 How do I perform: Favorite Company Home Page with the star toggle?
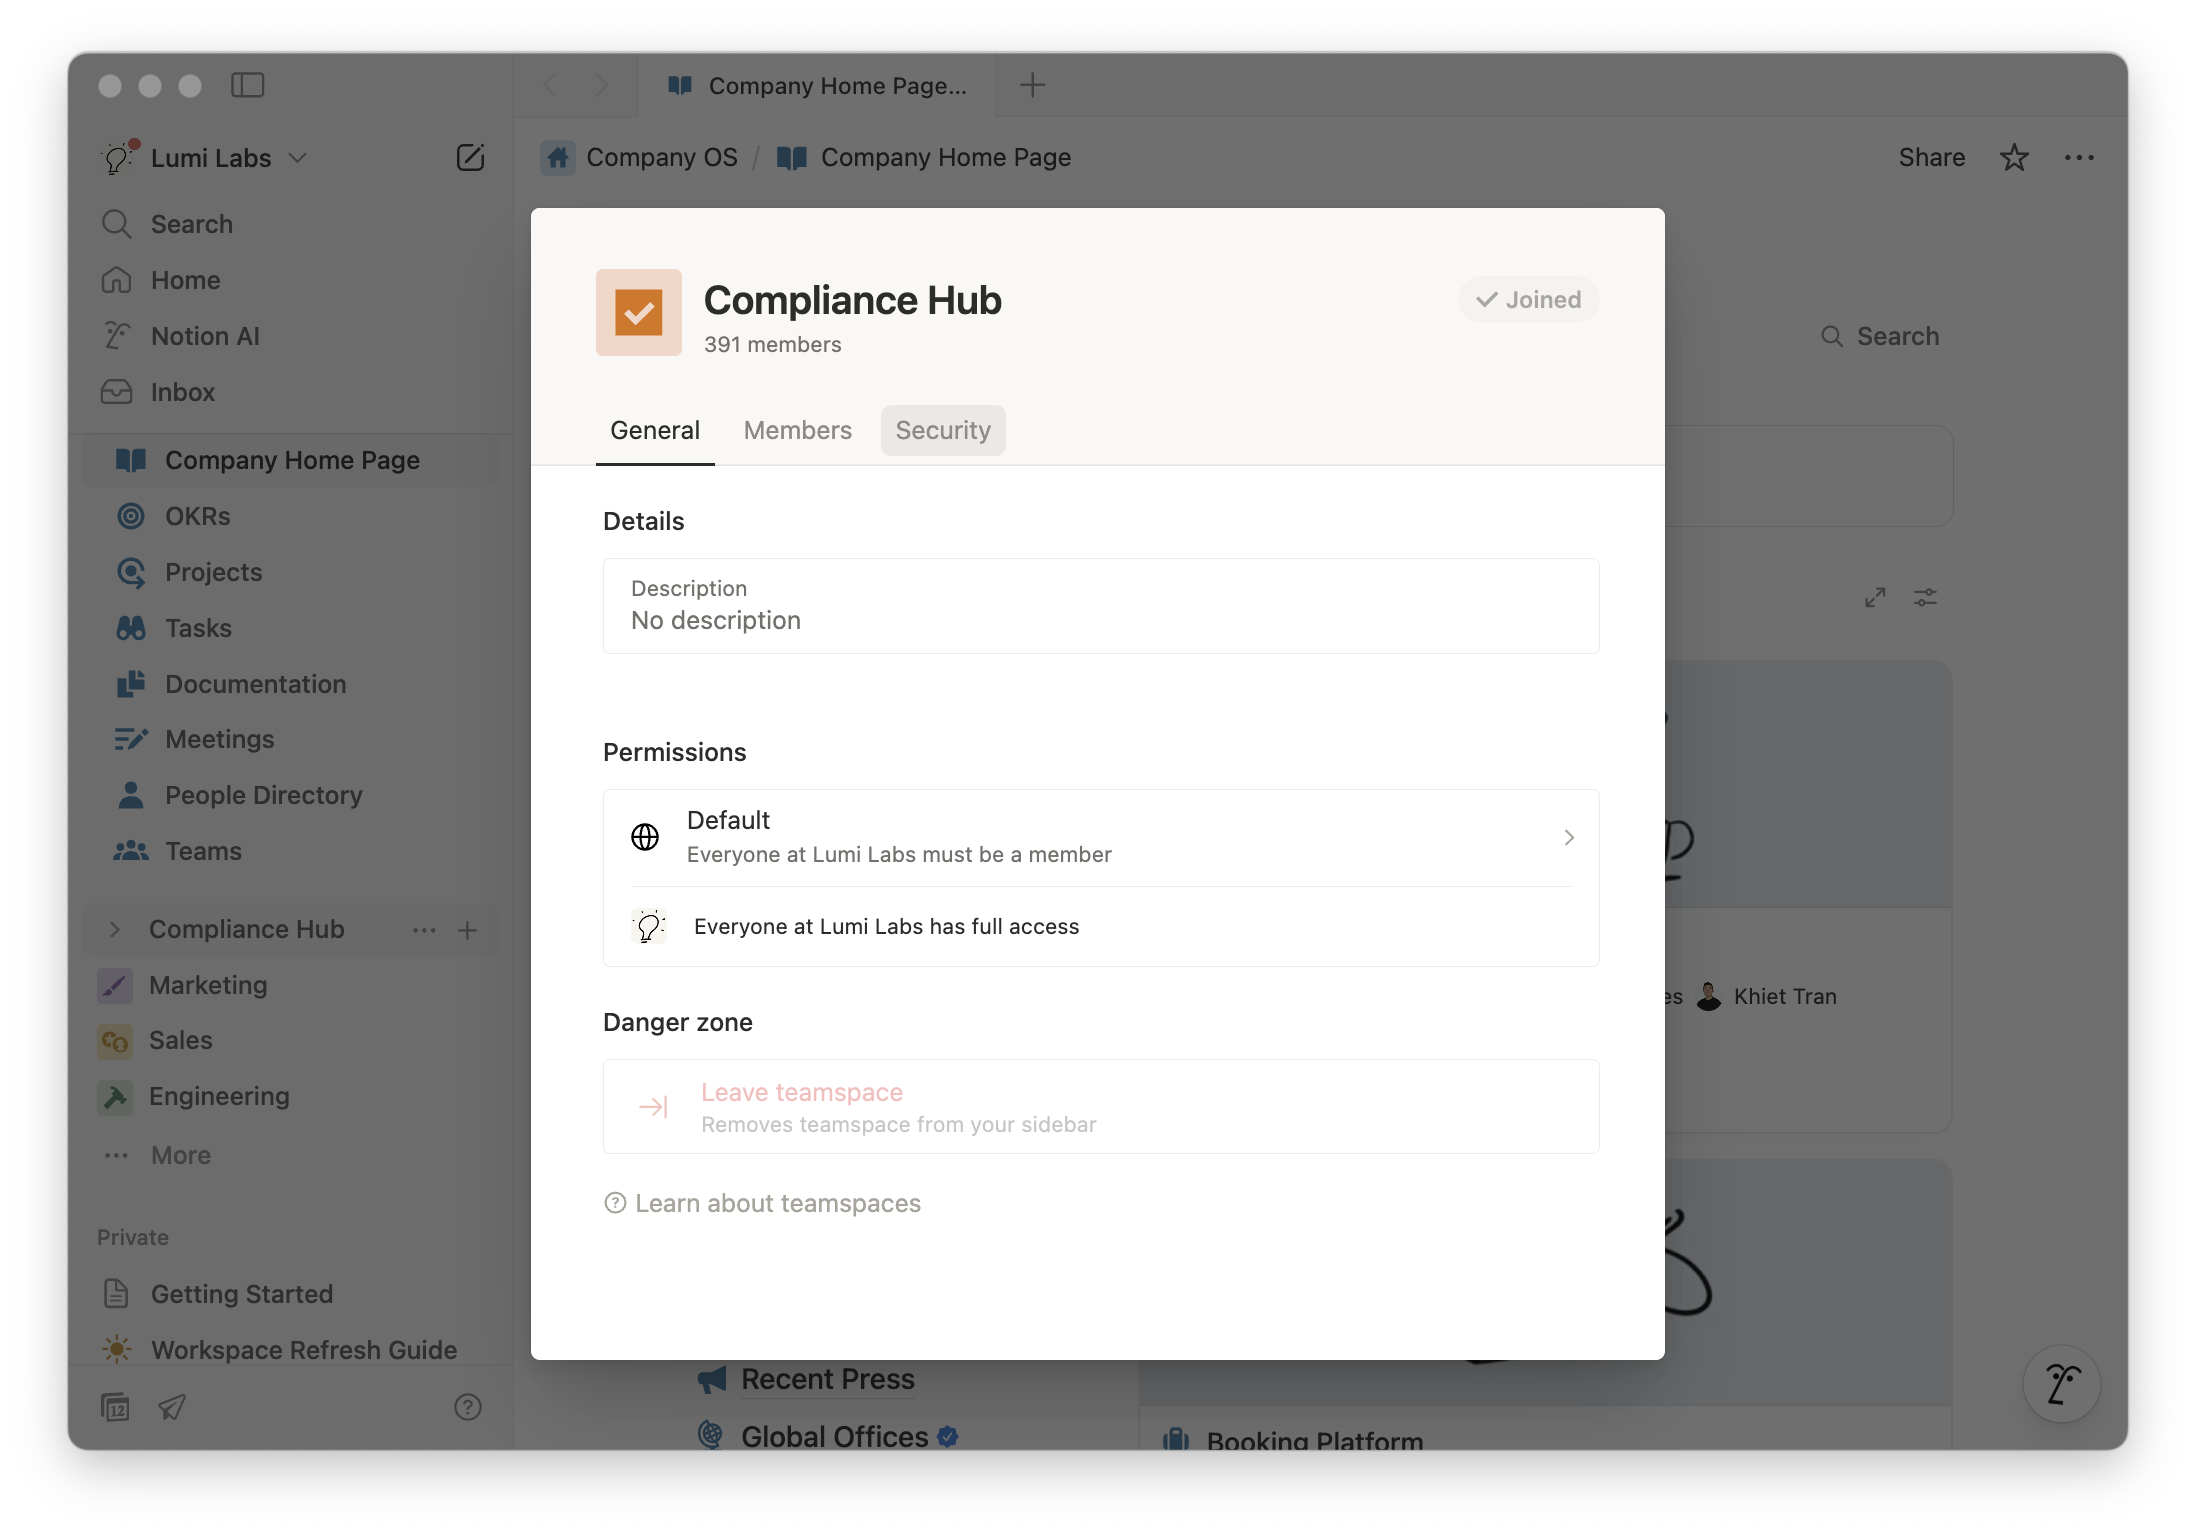(x=2015, y=157)
